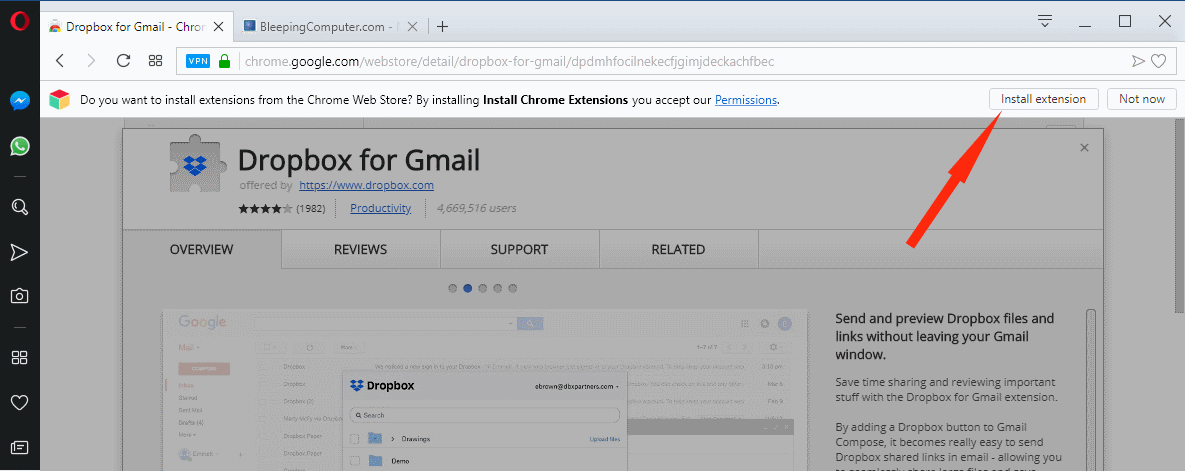Open the https://www.dropbox.com link
Screen dimensions: 1185x471
coord(367,184)
